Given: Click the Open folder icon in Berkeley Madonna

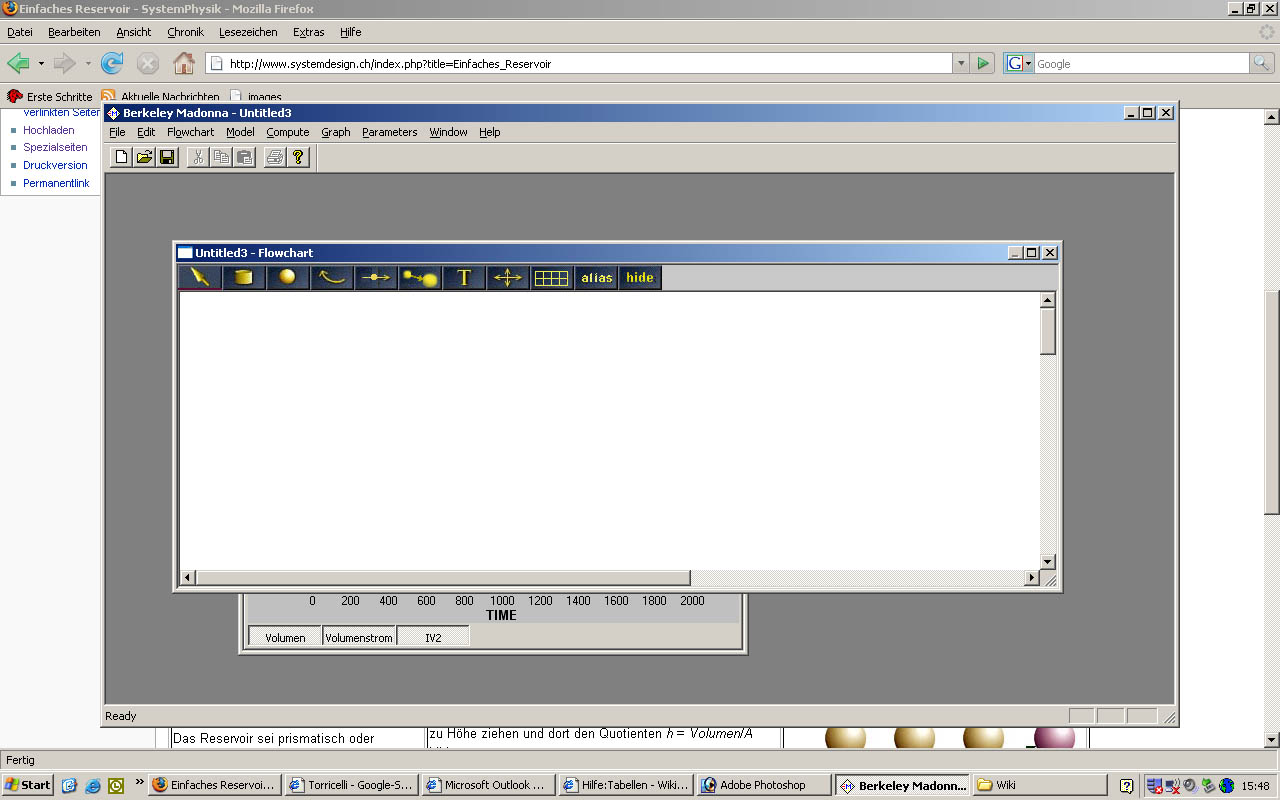Looking at the screenshot, I should point(145,157).
